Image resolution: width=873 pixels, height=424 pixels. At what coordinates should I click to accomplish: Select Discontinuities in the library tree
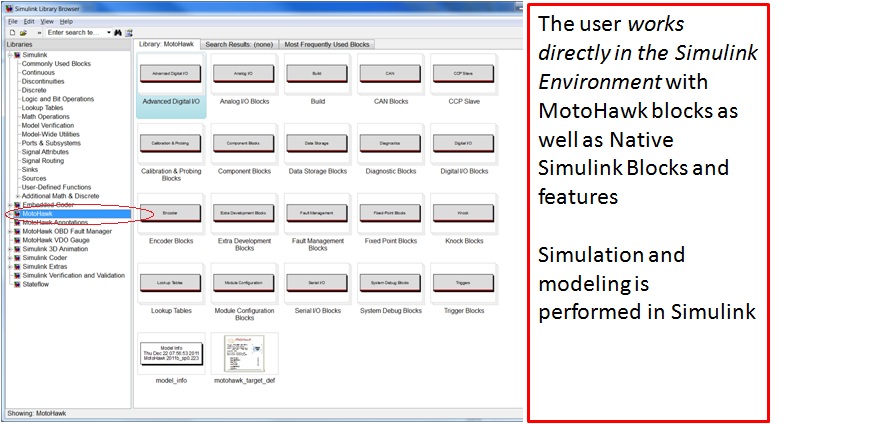point(43,81)
